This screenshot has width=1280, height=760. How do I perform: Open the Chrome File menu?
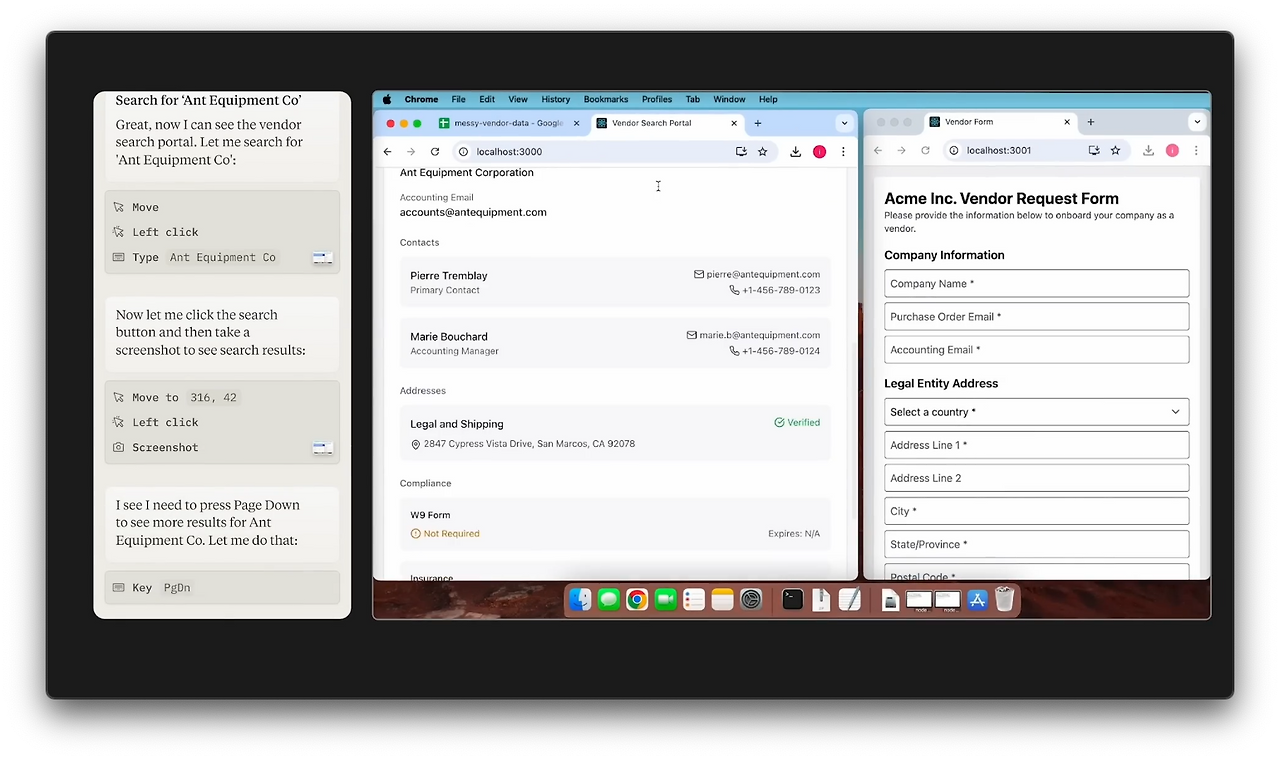pyautogui.click(x=458, y=100)
